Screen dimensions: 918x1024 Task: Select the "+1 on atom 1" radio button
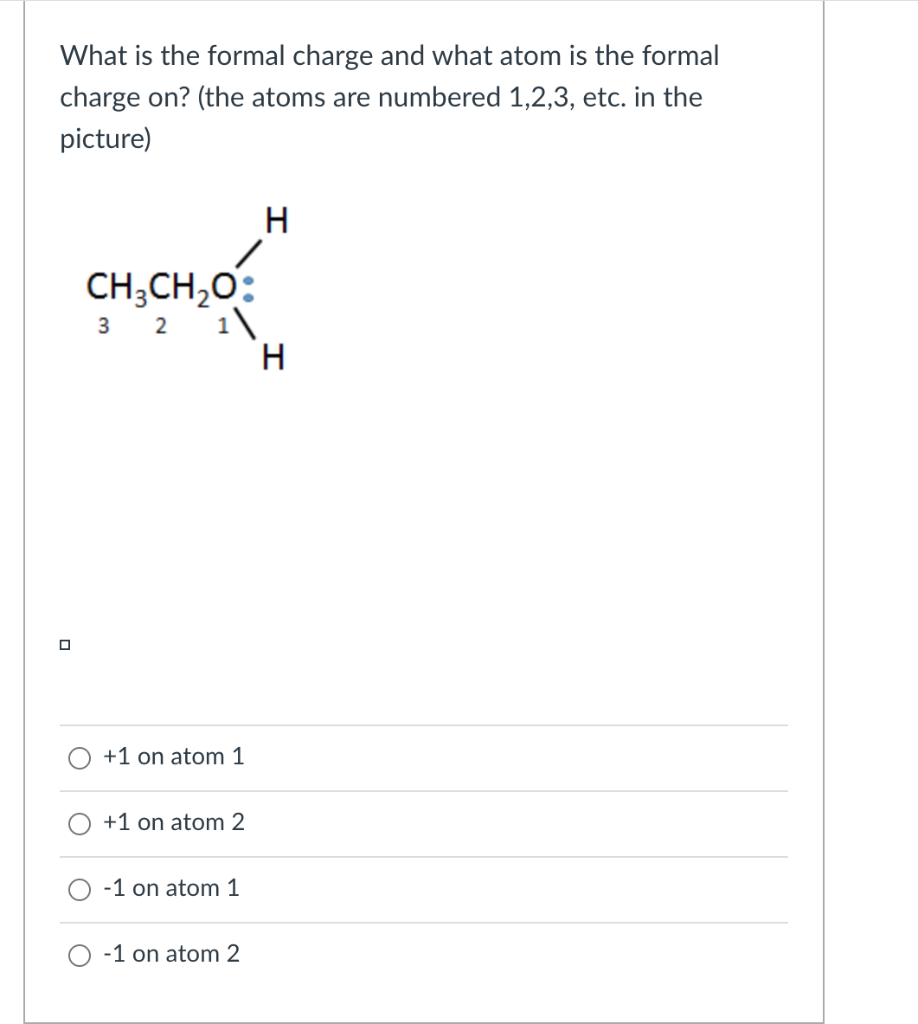[78, 758]
